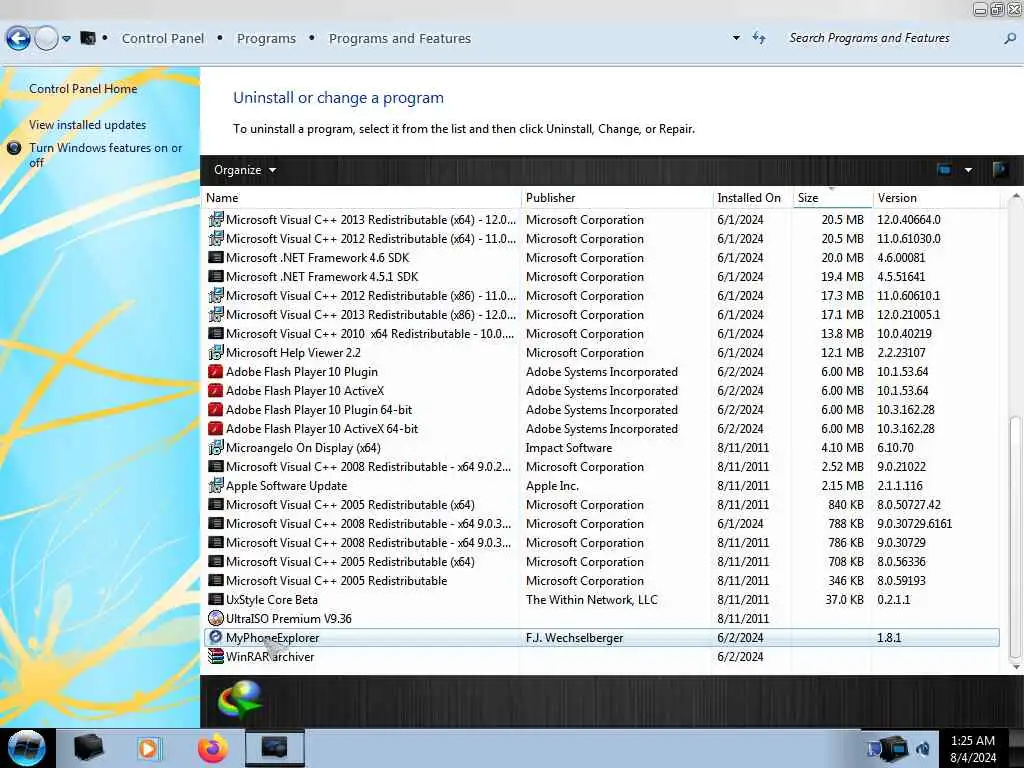Open the Organize dropdown menu
Image resolution: width=1024 pixels, height=768 pixels.
[x=245, y=170]
